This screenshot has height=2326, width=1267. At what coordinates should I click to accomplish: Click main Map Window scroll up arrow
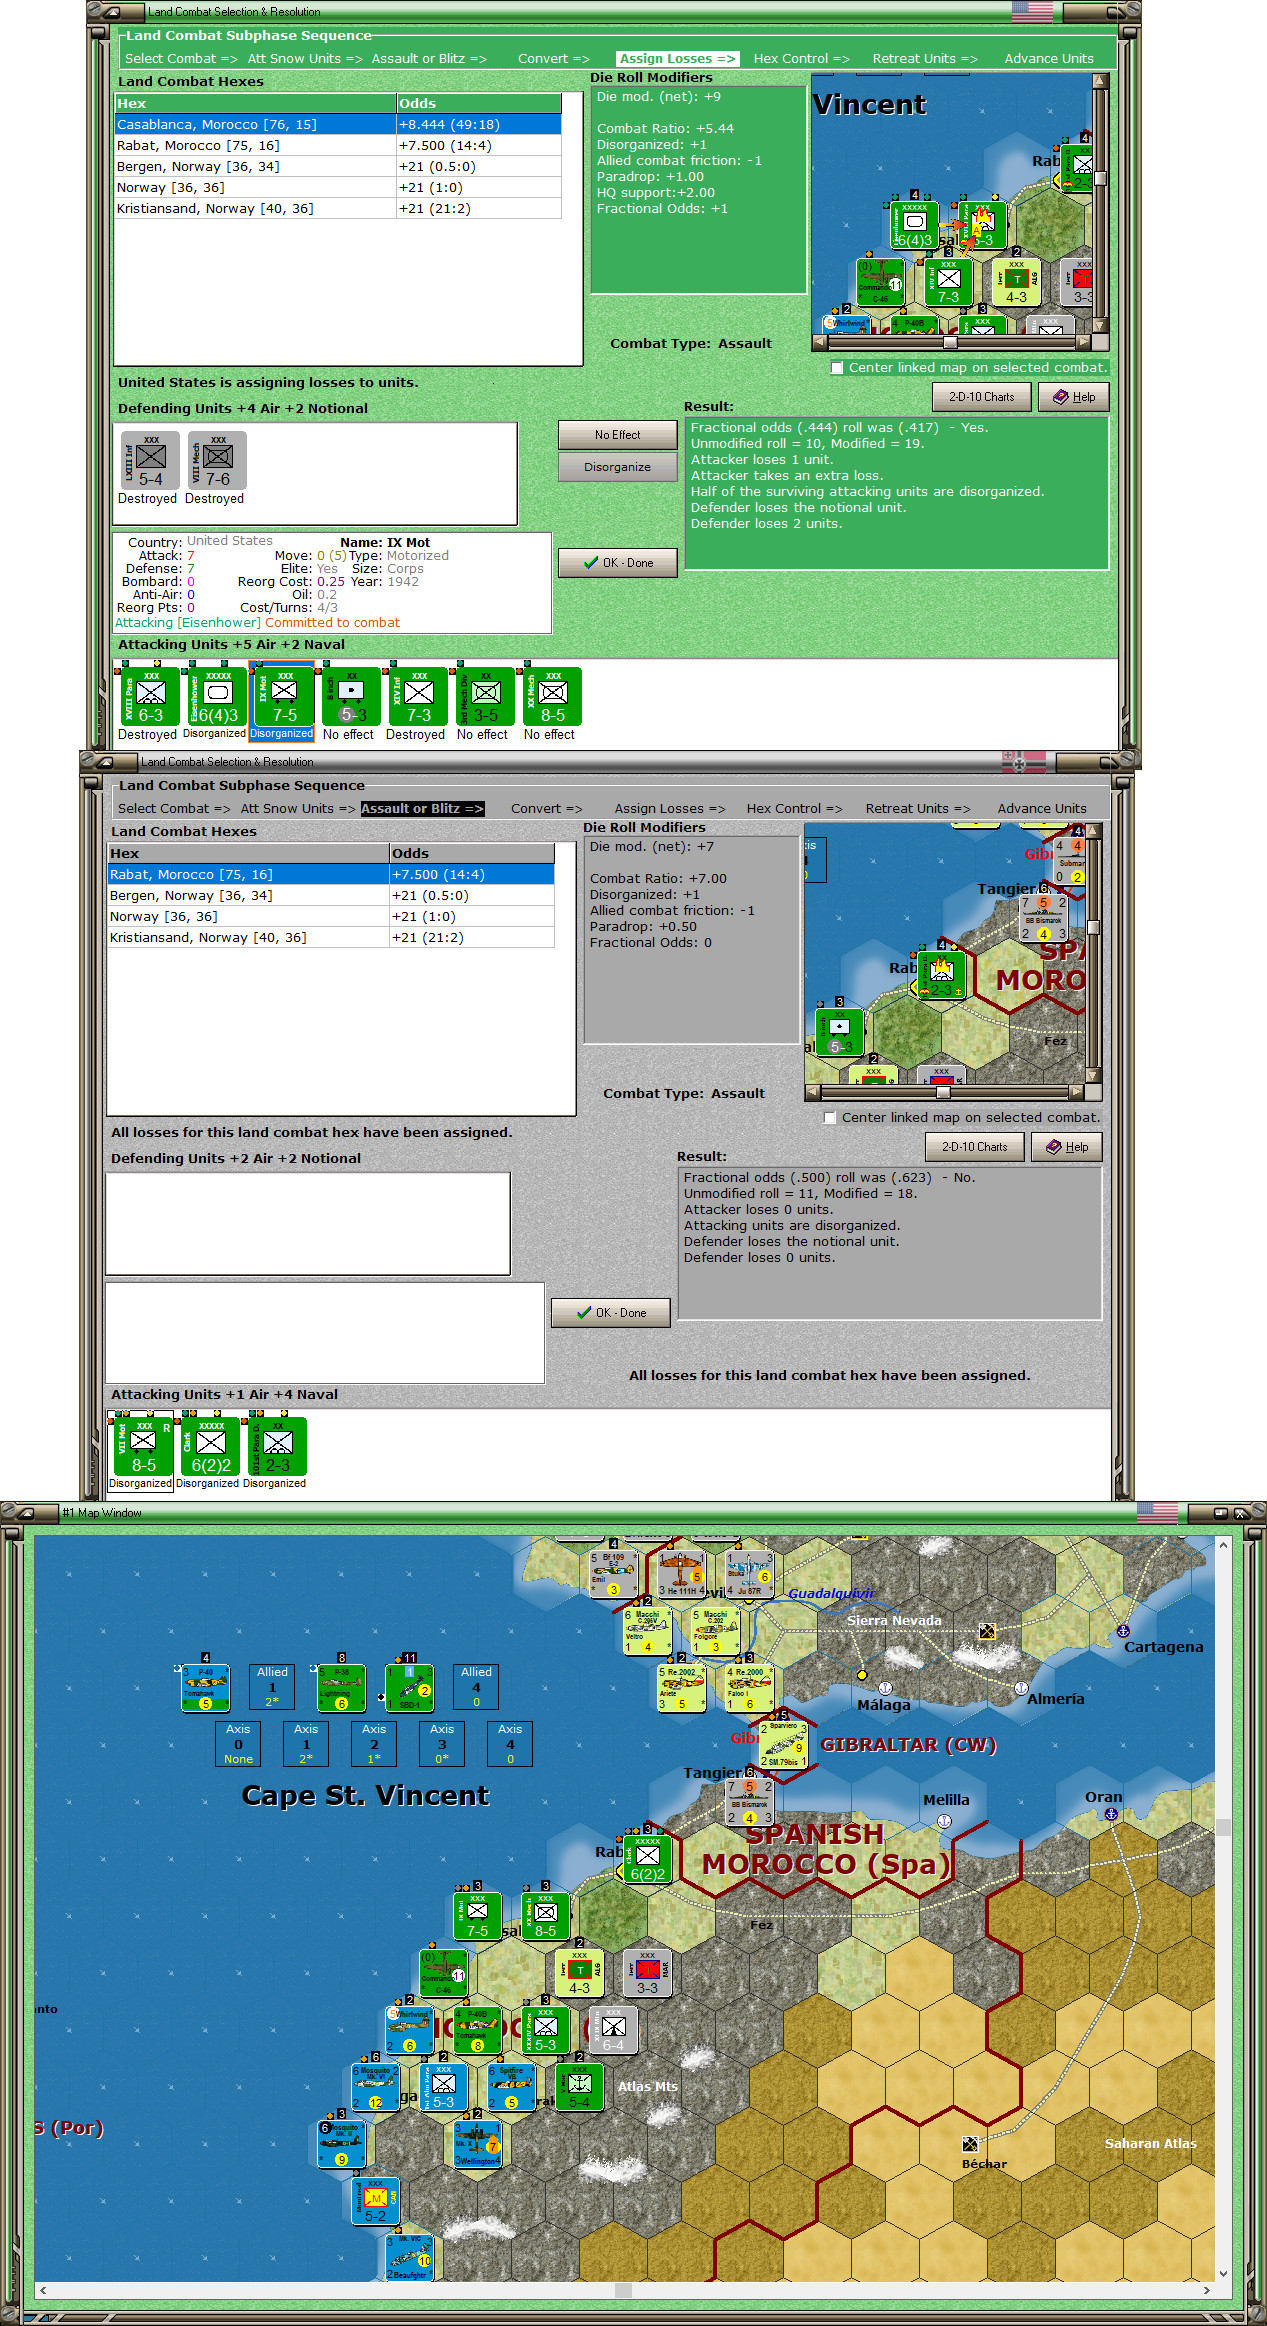coord(1223,1546)
